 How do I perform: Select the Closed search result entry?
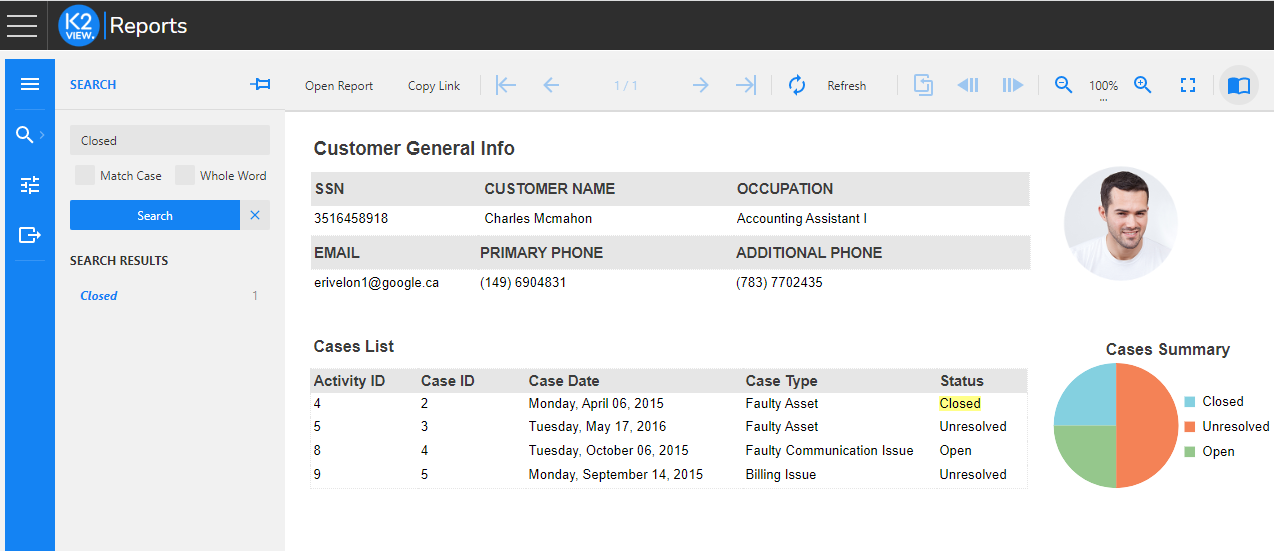tap(99, 296)
